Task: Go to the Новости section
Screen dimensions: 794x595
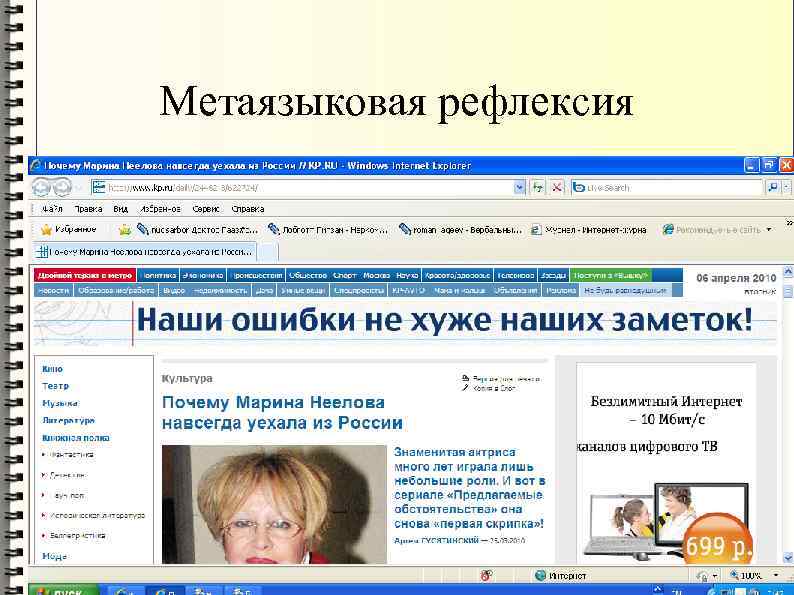Action: [54, 291]
